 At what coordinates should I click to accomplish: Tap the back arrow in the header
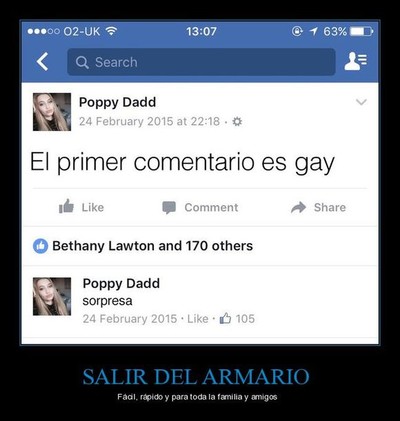click(43, 62)
